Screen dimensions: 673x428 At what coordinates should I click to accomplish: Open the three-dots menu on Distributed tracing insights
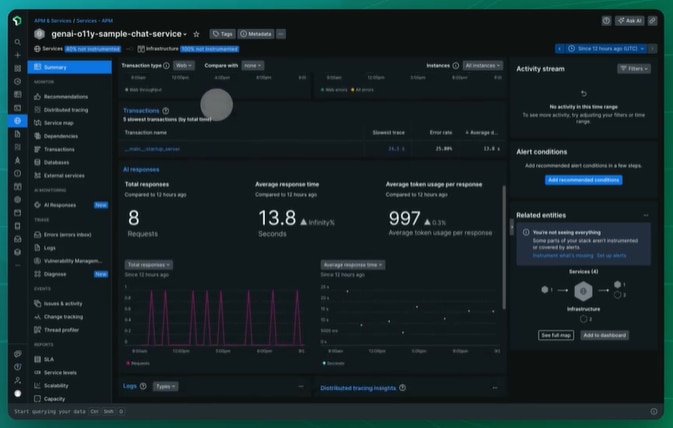(495, 388)
